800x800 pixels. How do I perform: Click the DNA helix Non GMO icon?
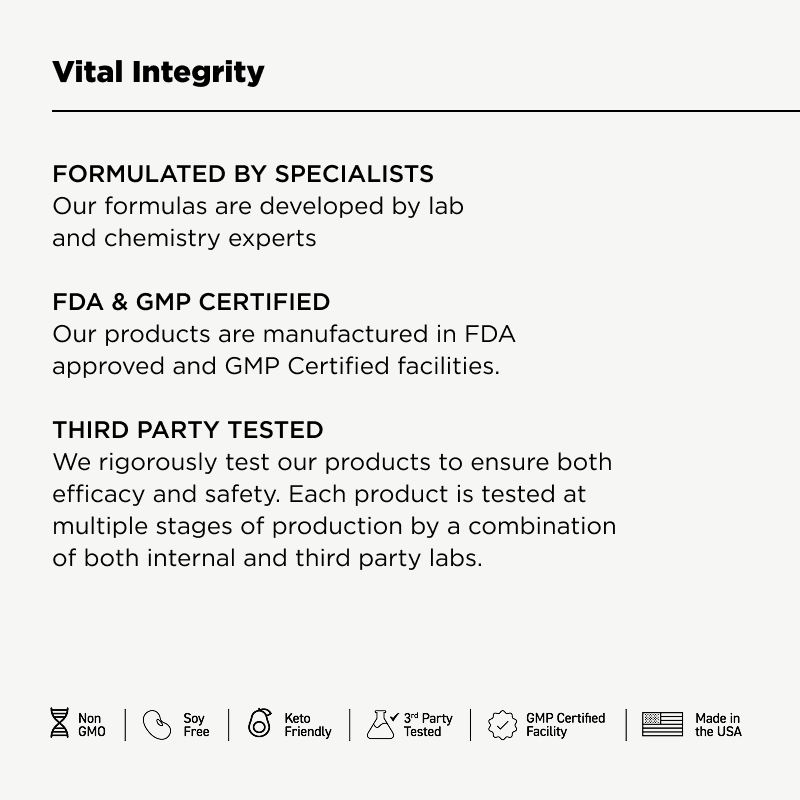pyautogui.click(x=60, y=724)
